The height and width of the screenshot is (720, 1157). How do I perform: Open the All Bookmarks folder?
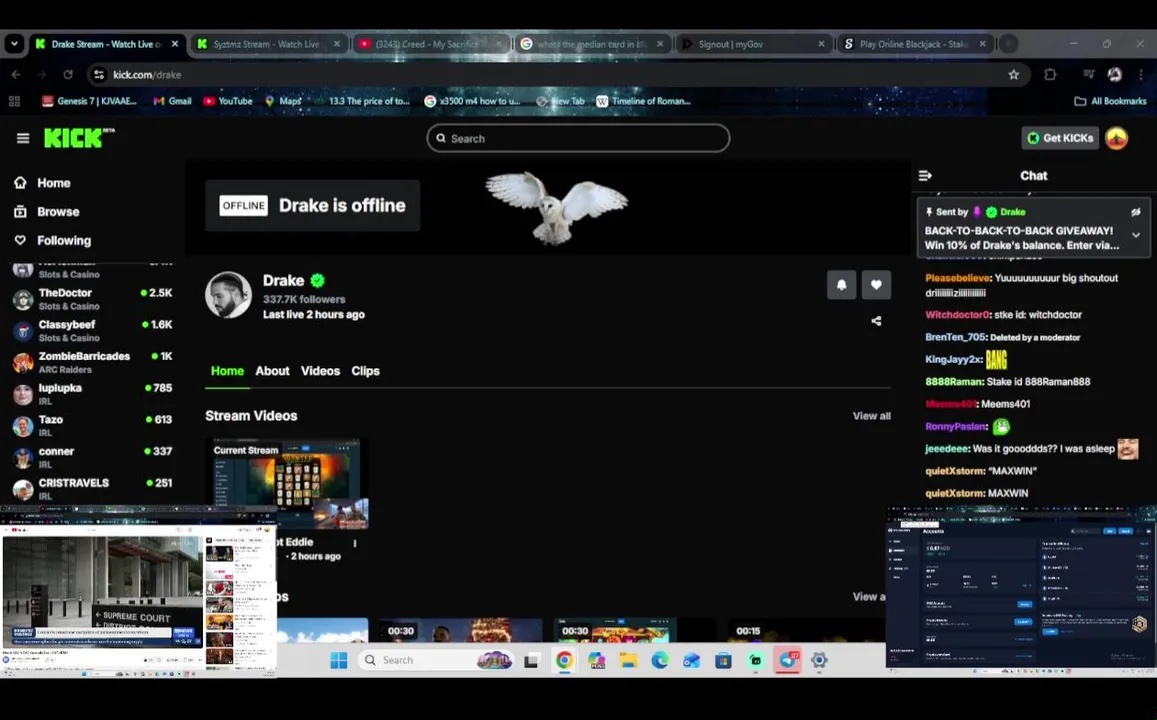(x=1110, y=101)
